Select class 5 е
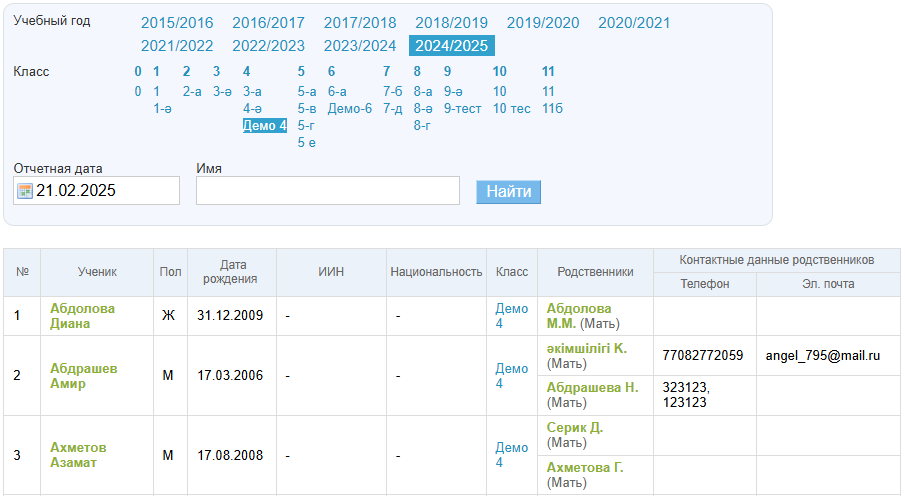Screen dimensions: 905x496 (306, 142)
